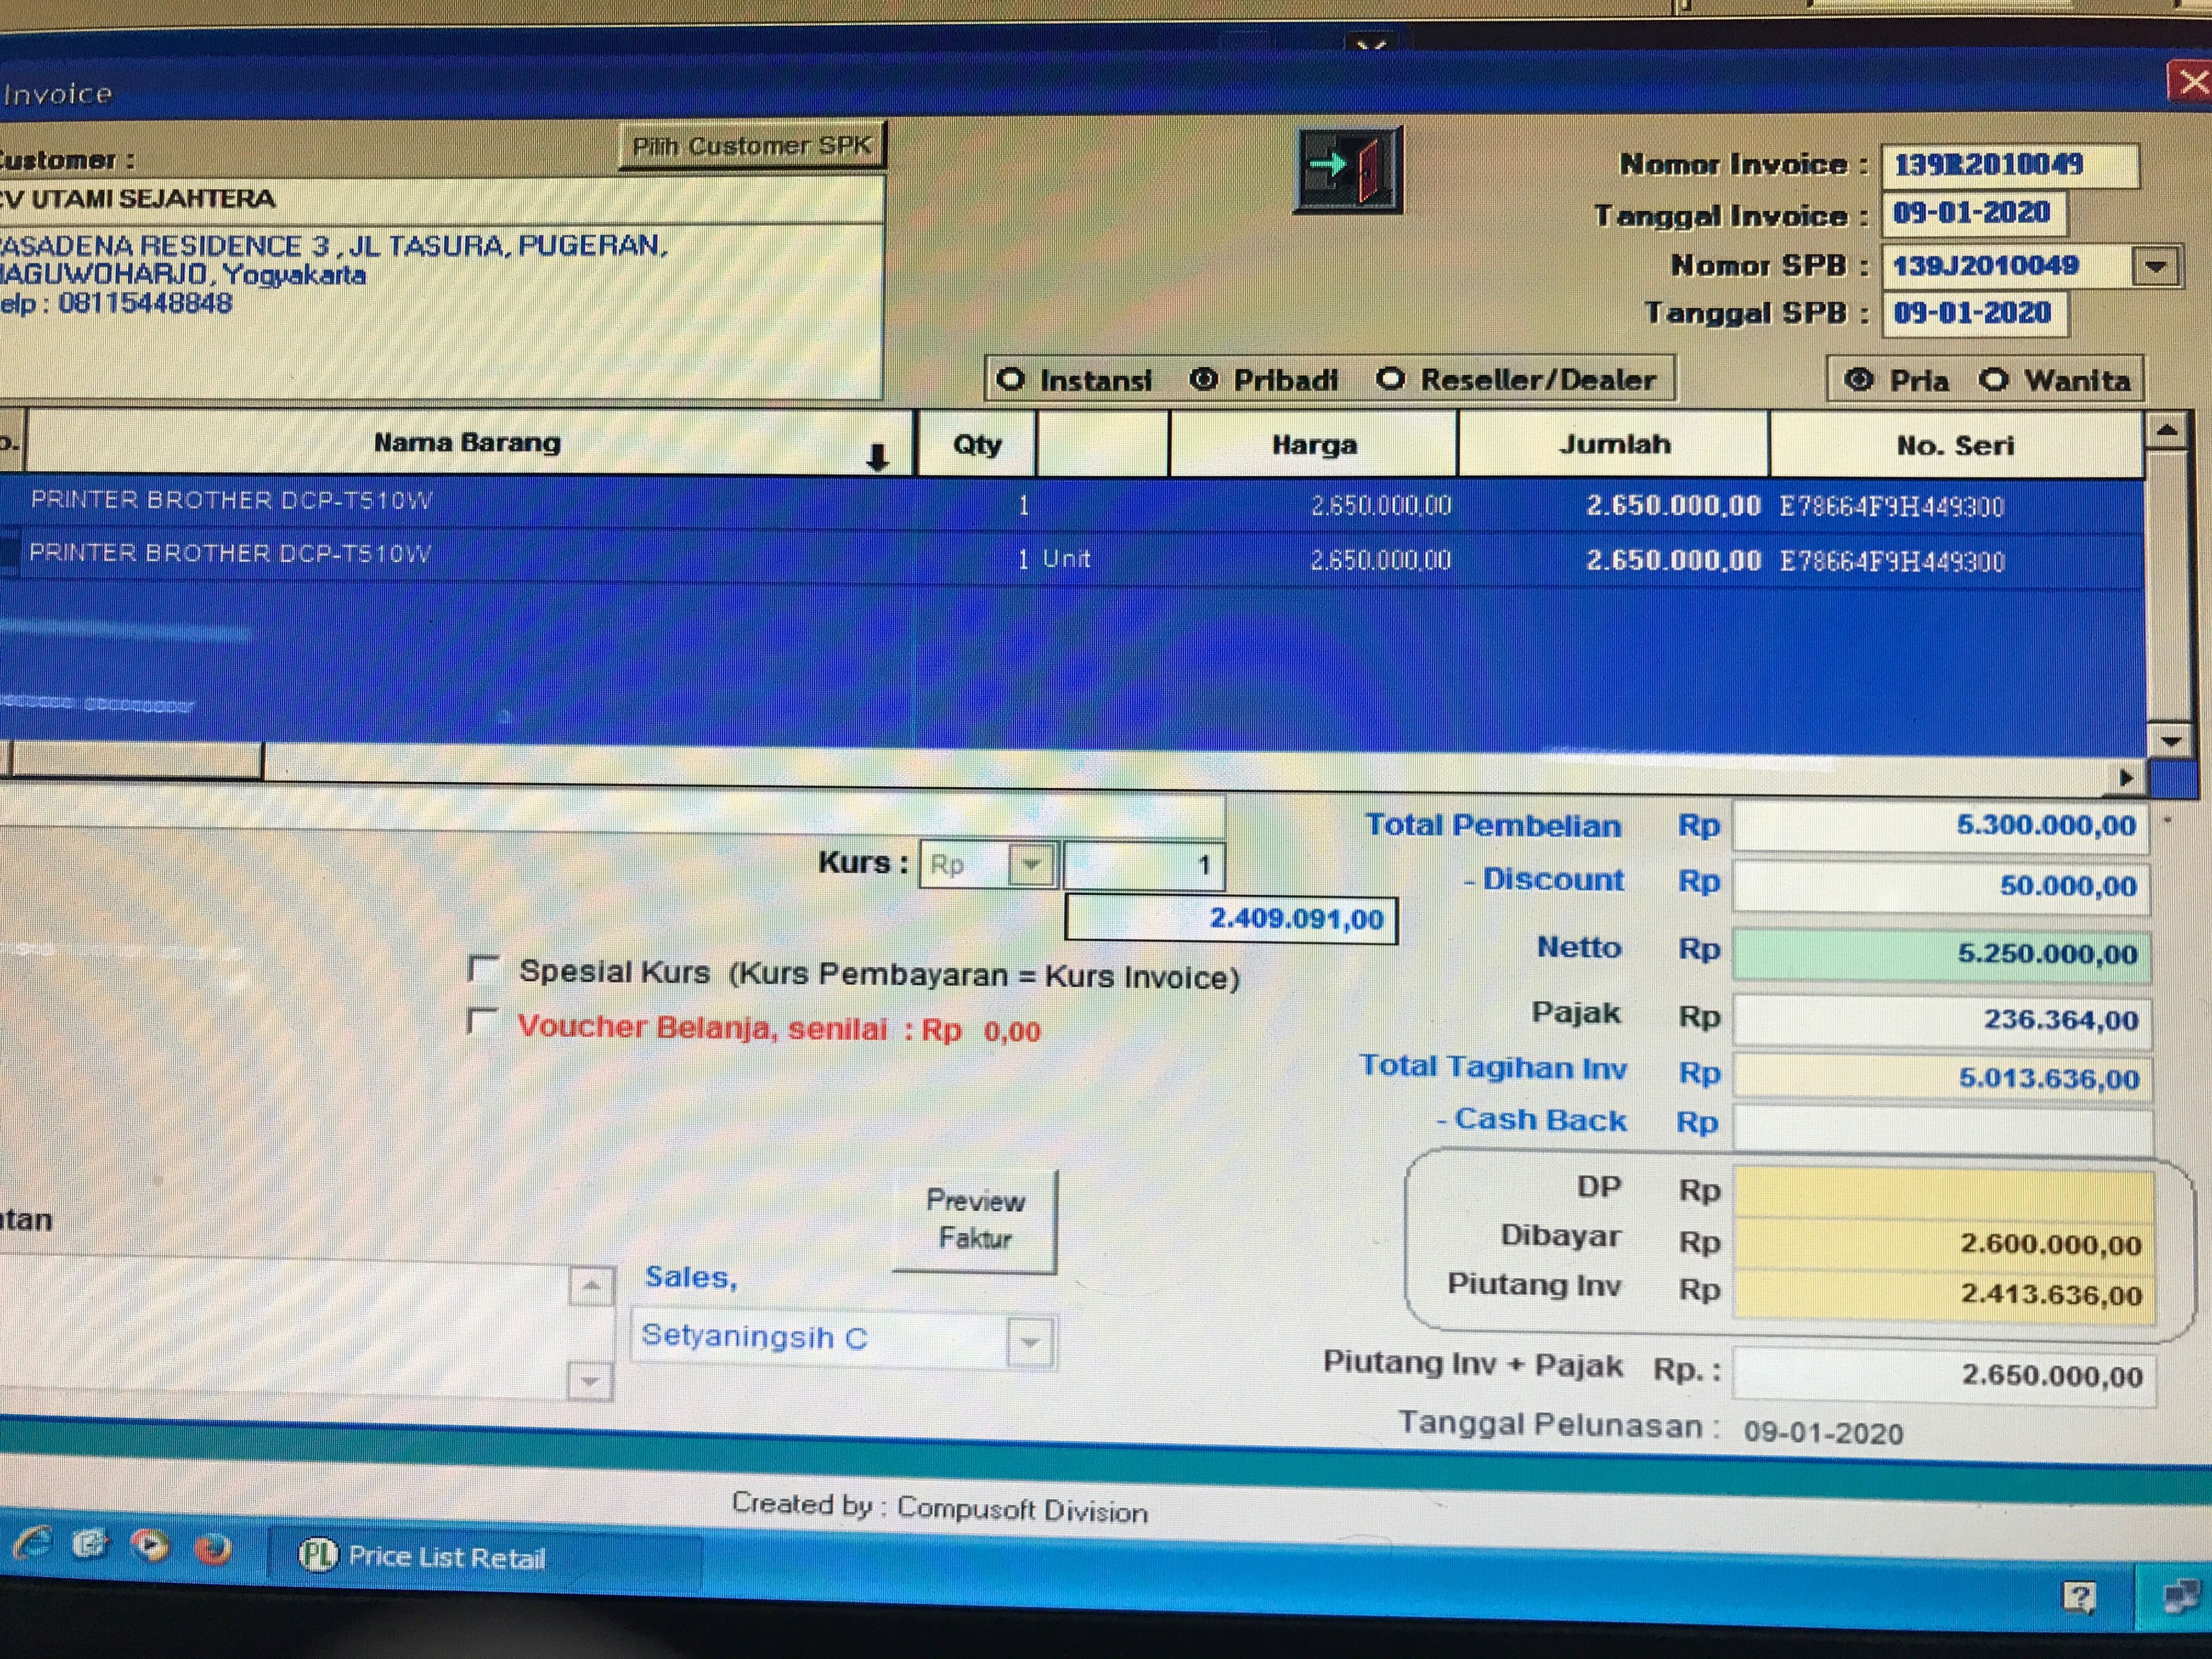The height and width of the screenshot is (1659, 2212).
Task: Choose the Wanita gender radio button
Action: click(x=1994, y=380)
